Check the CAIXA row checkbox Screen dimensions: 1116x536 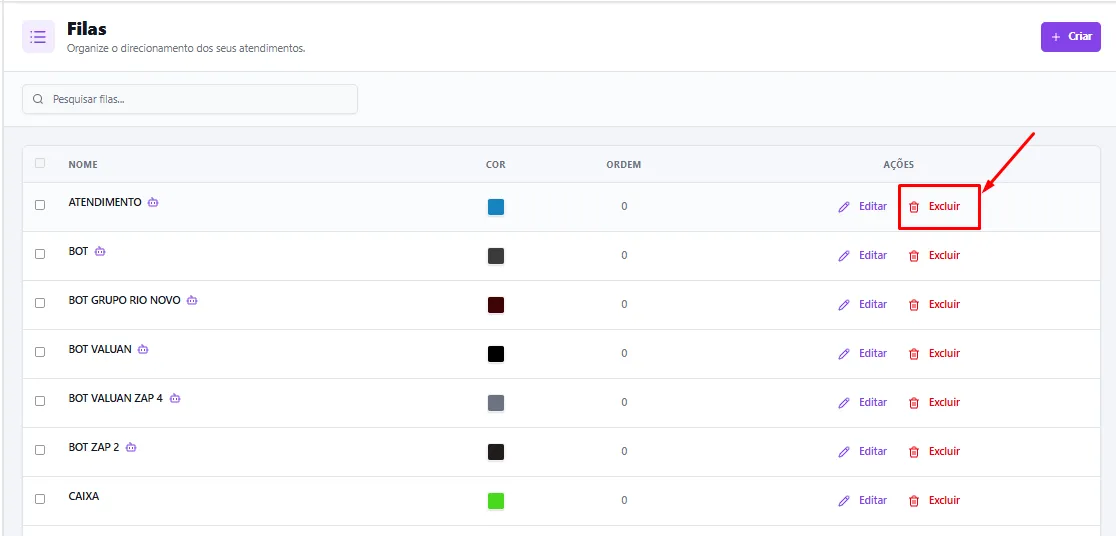pyautogui.click(x=40, y=500)
